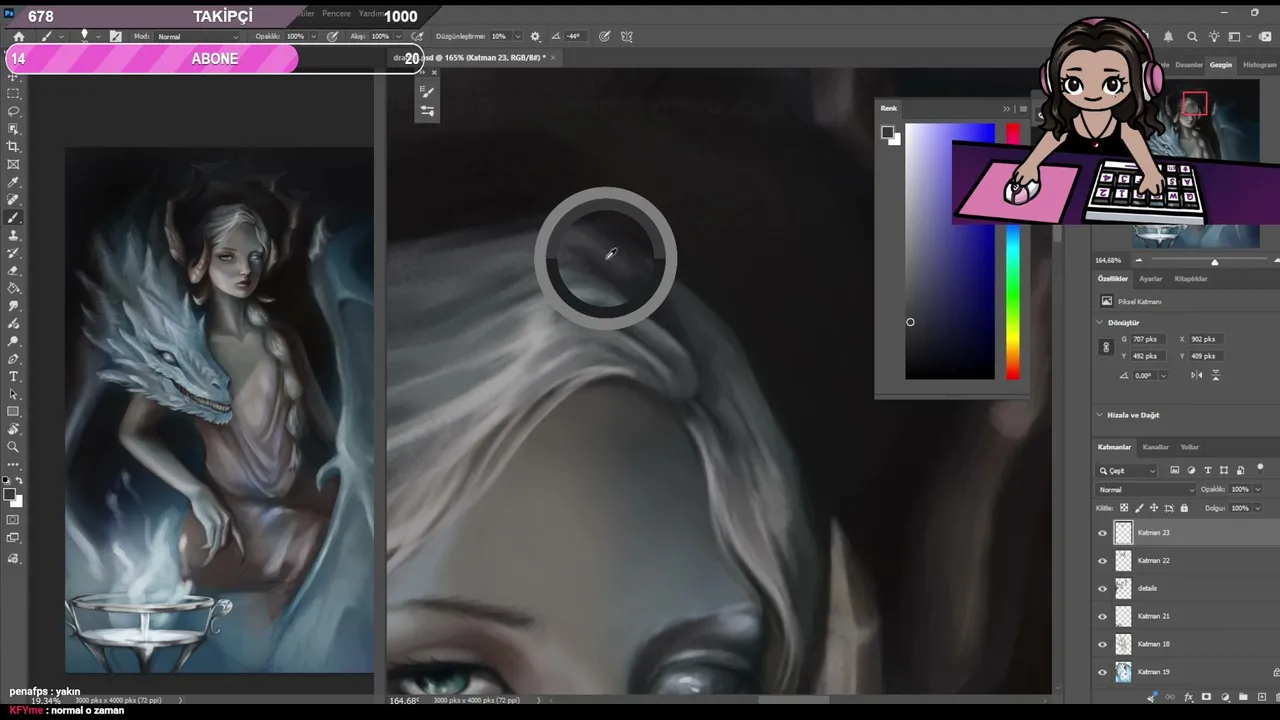Switch to the Özellikler tab
The width and height of the screenshot is (1280, 720).
[1113, 279]
